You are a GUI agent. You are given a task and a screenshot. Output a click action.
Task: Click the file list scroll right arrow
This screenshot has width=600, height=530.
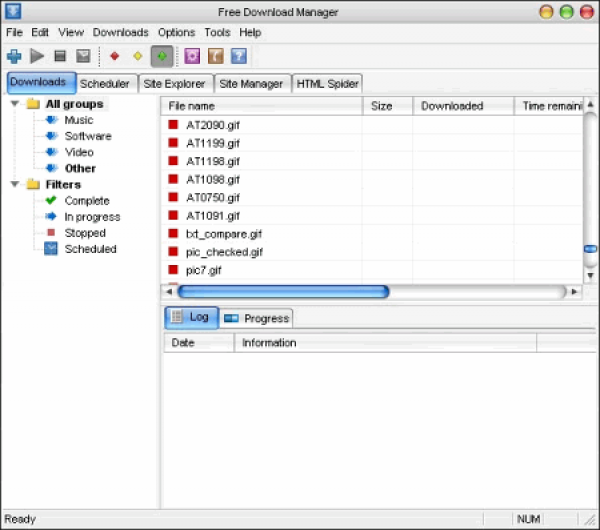(x=574, y=292)
